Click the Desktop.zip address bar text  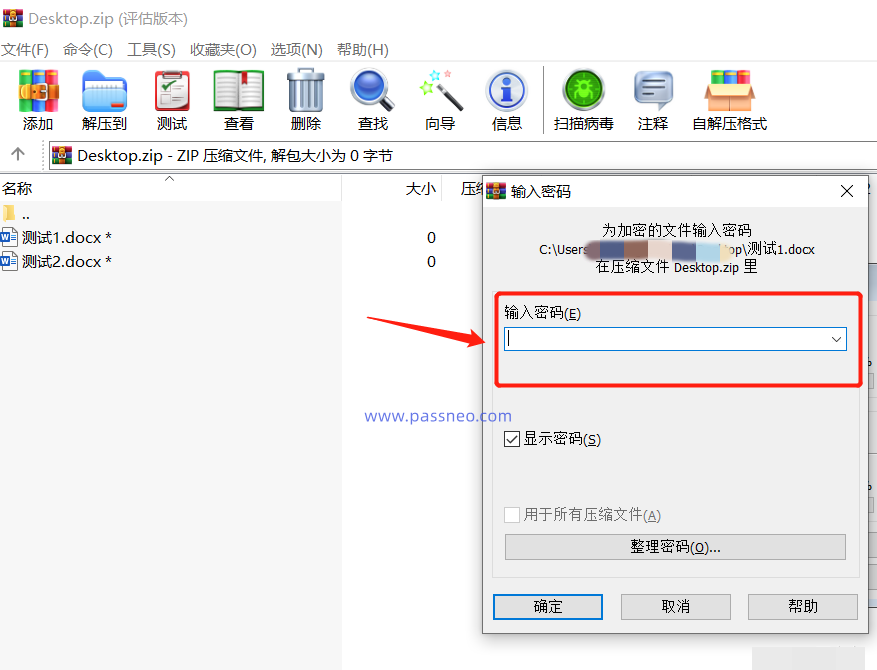[235, 155]
